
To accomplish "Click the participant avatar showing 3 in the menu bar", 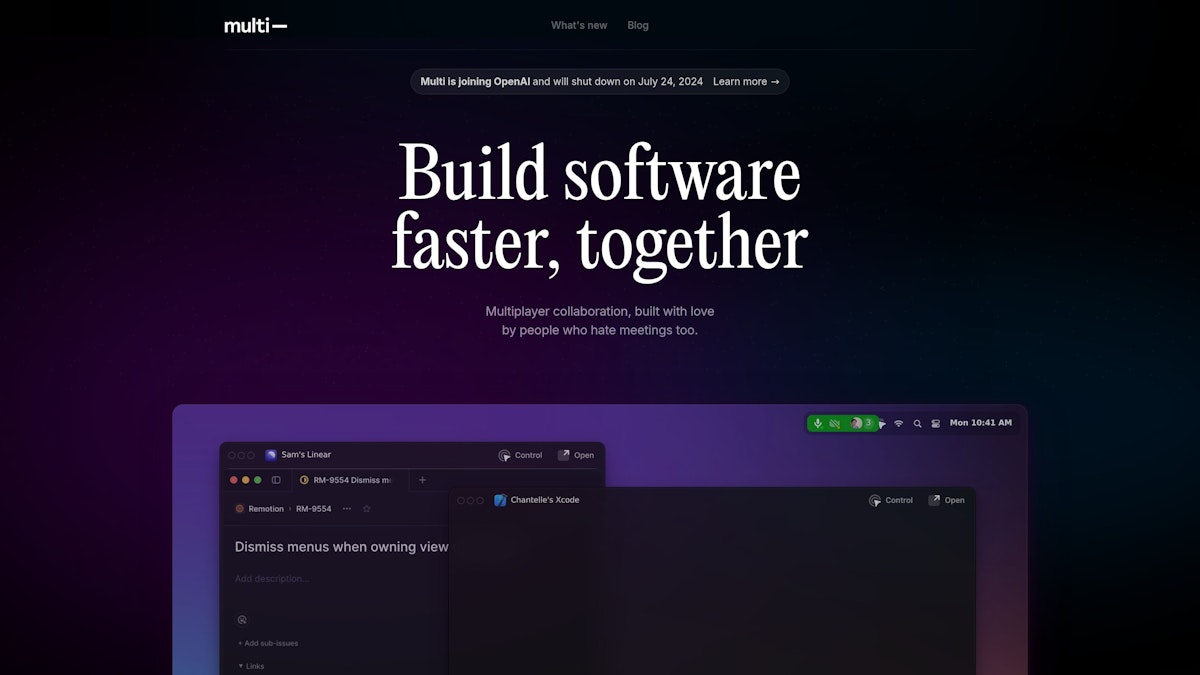I will click(862, 423).
